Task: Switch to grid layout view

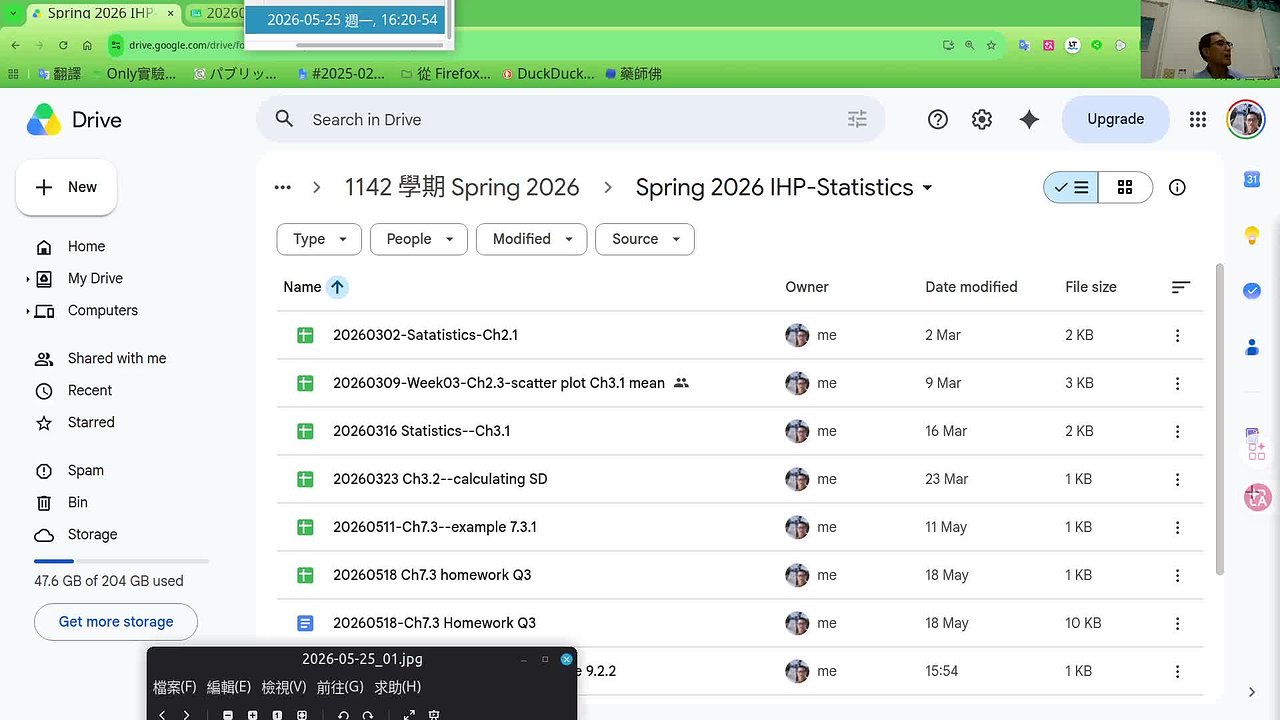Action: coord(1125,187)
